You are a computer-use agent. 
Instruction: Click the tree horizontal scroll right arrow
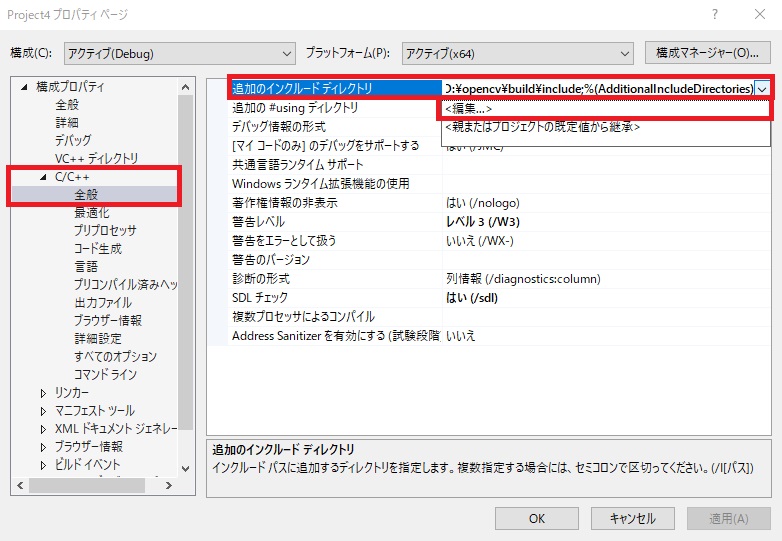pyautogui.click(x=169, y=485)
